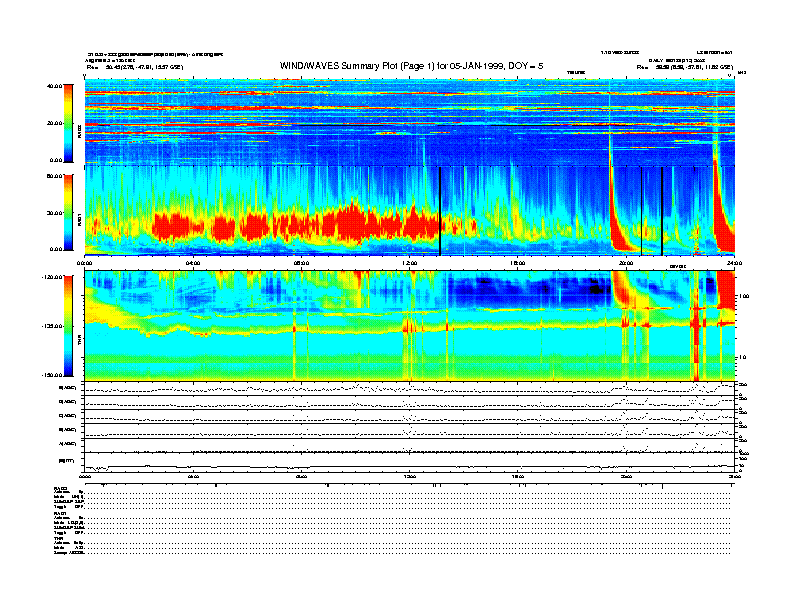Click the thick black line in RAD1 panel

pyautogui.click(x=440, y=211)
